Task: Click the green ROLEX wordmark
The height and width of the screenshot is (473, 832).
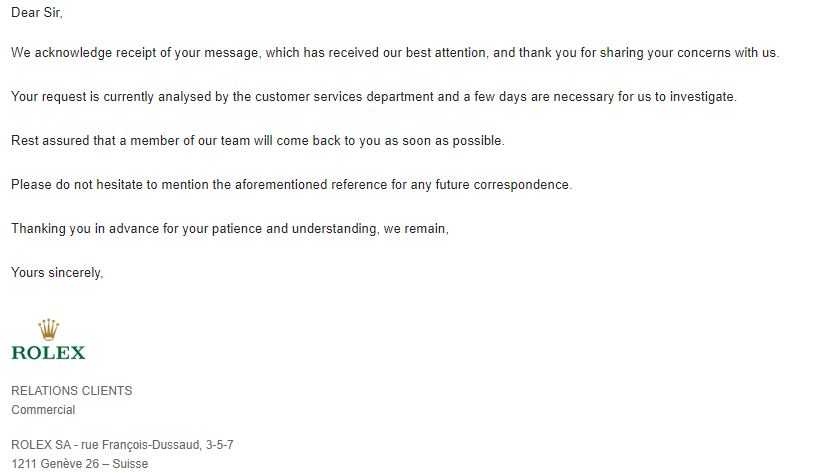Action: point(48,352)
